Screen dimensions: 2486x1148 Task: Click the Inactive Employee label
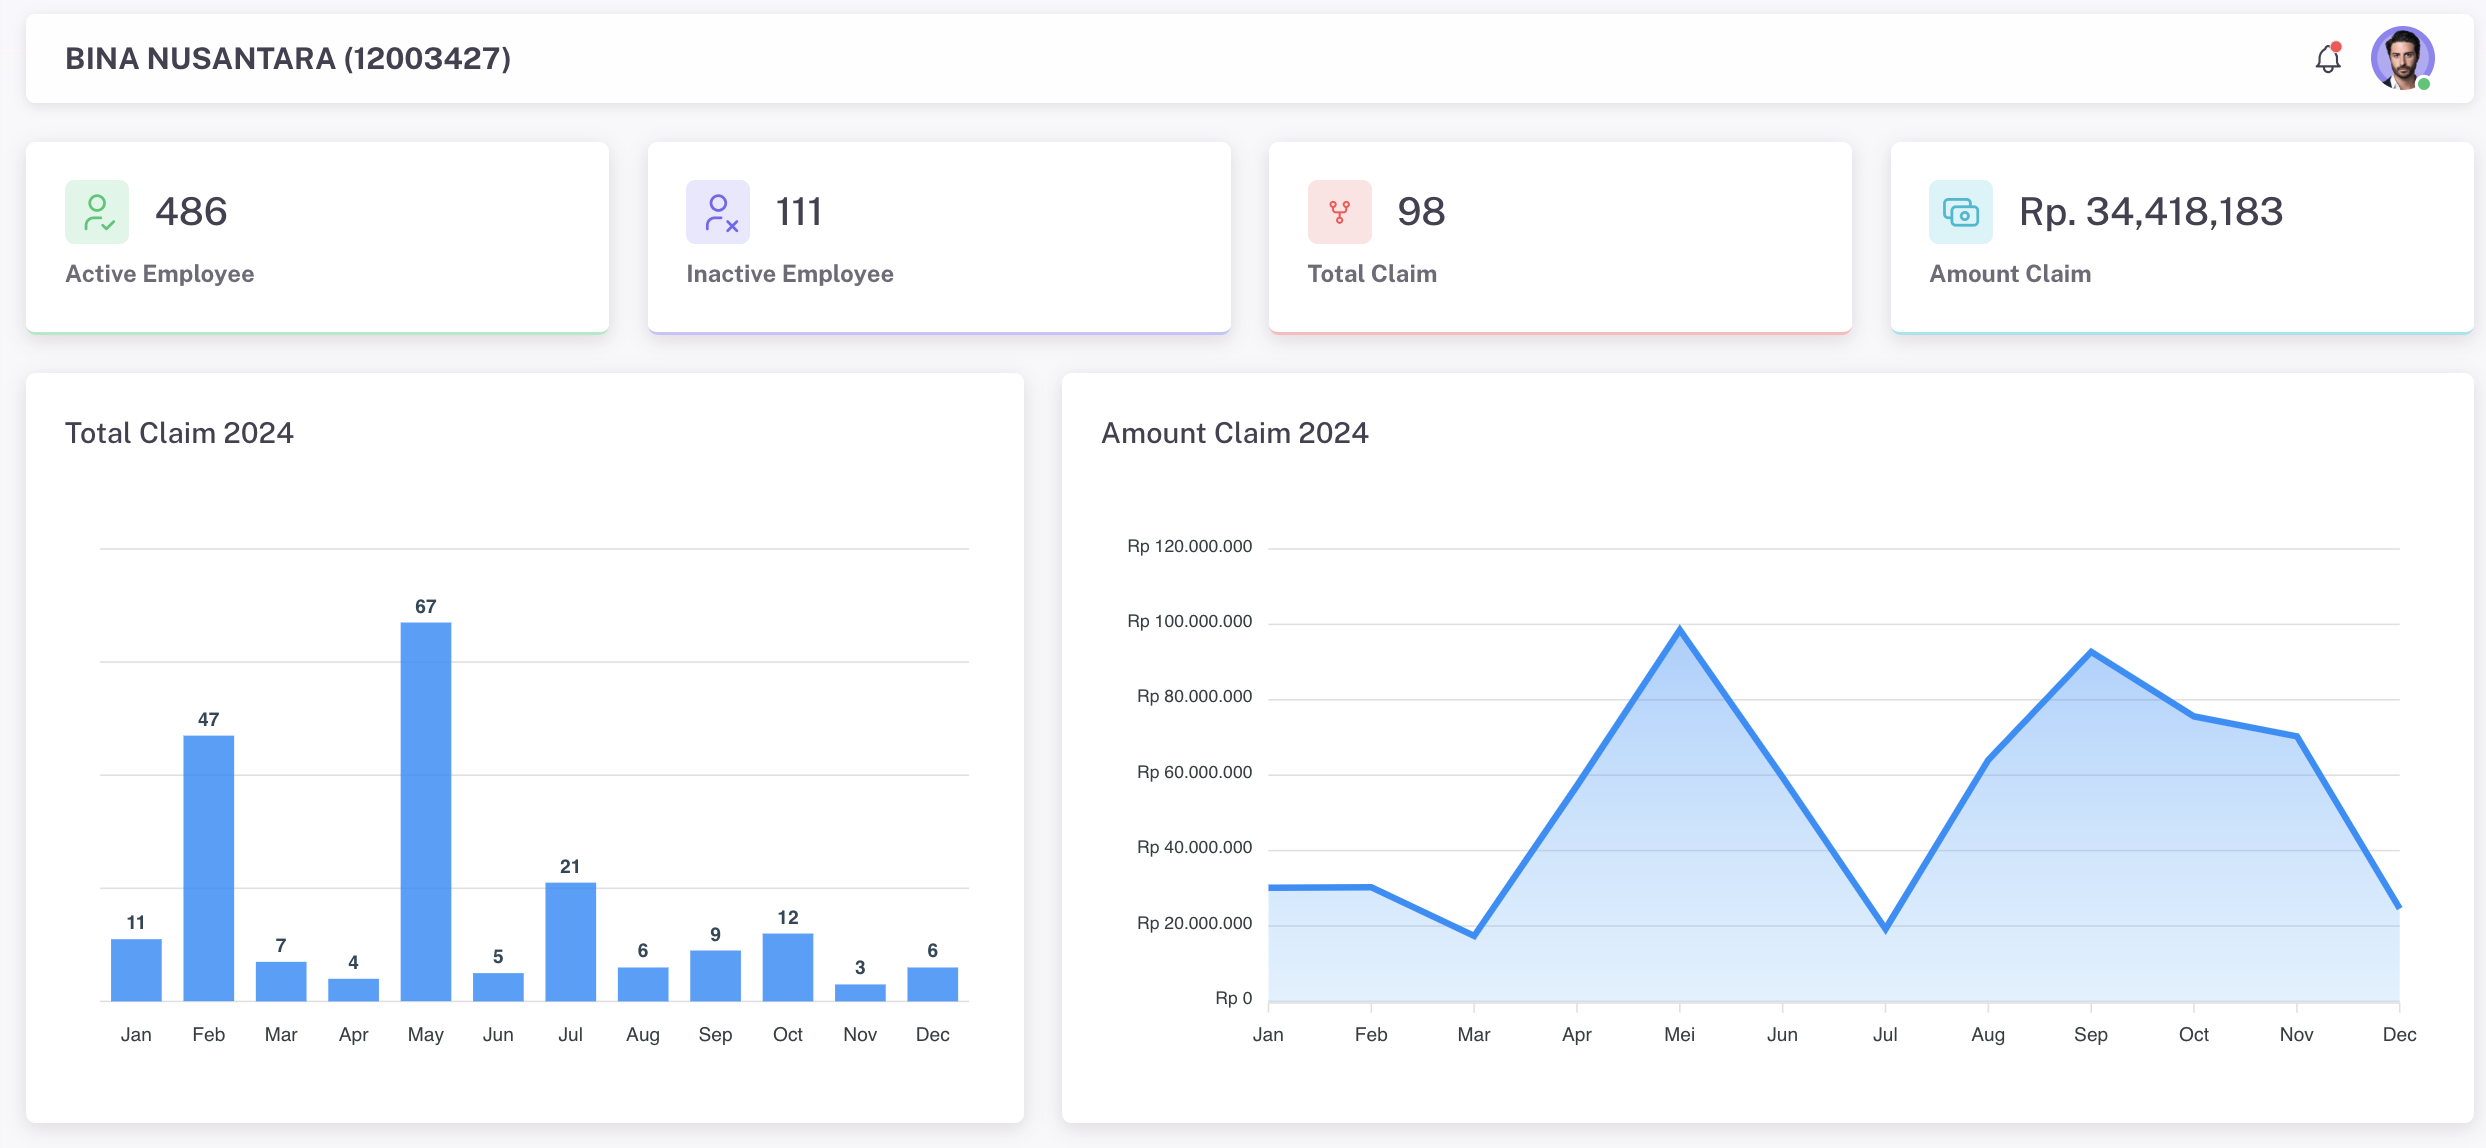tap(790, 274)
